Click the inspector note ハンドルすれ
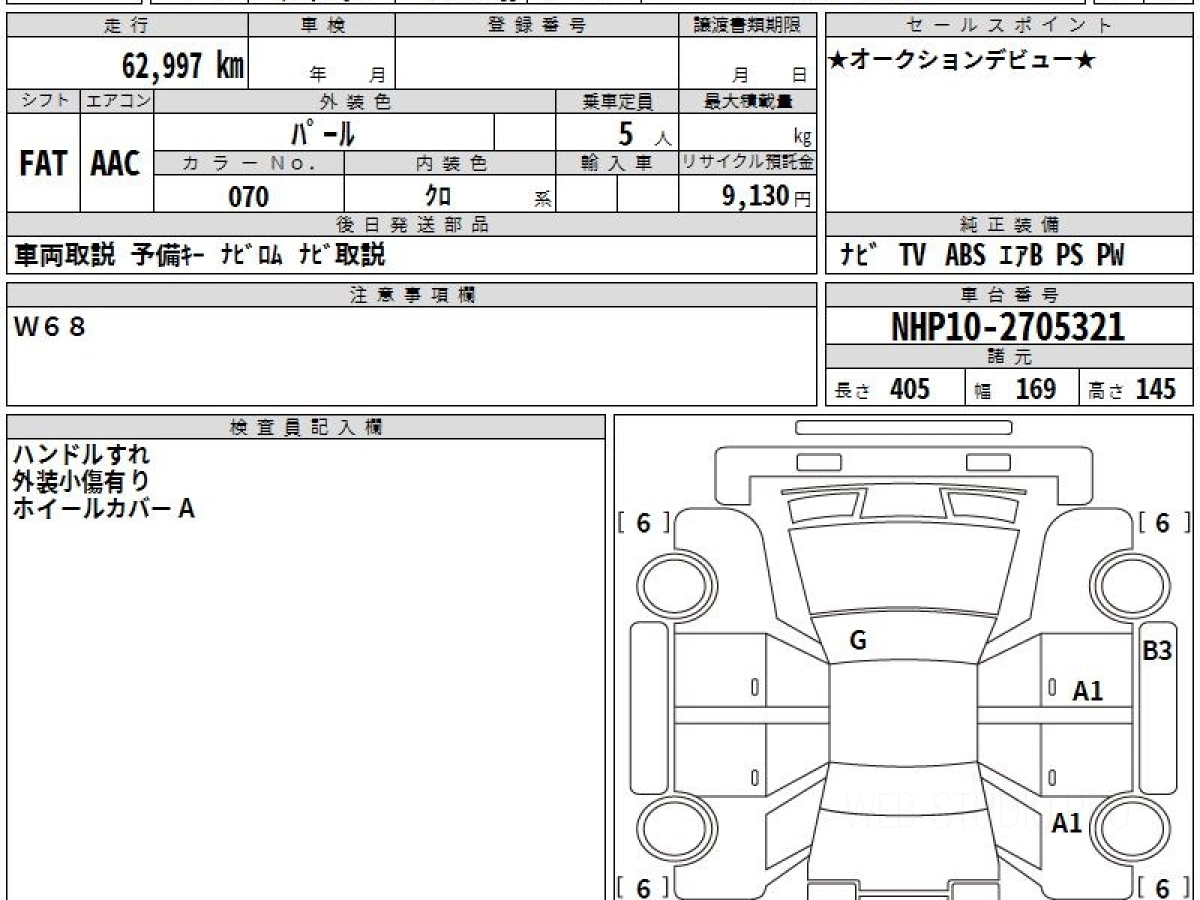Screen dimensions: 1200x900 click(x=82, y=455)
